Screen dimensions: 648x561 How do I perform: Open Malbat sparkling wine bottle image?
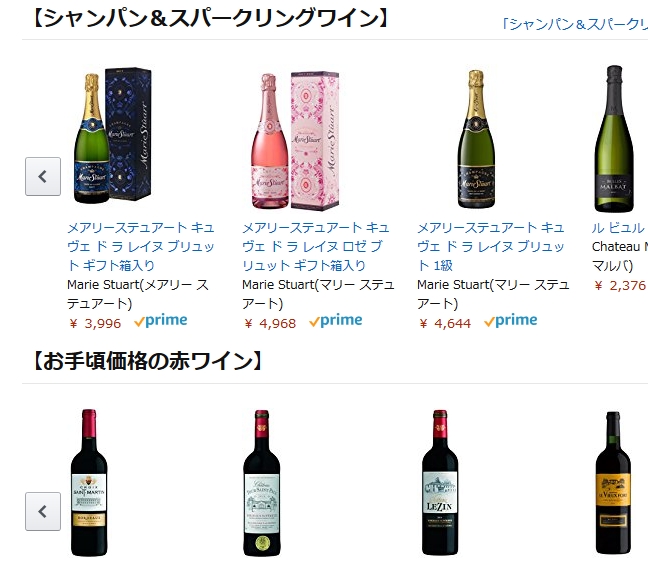[x=614, y=138]
